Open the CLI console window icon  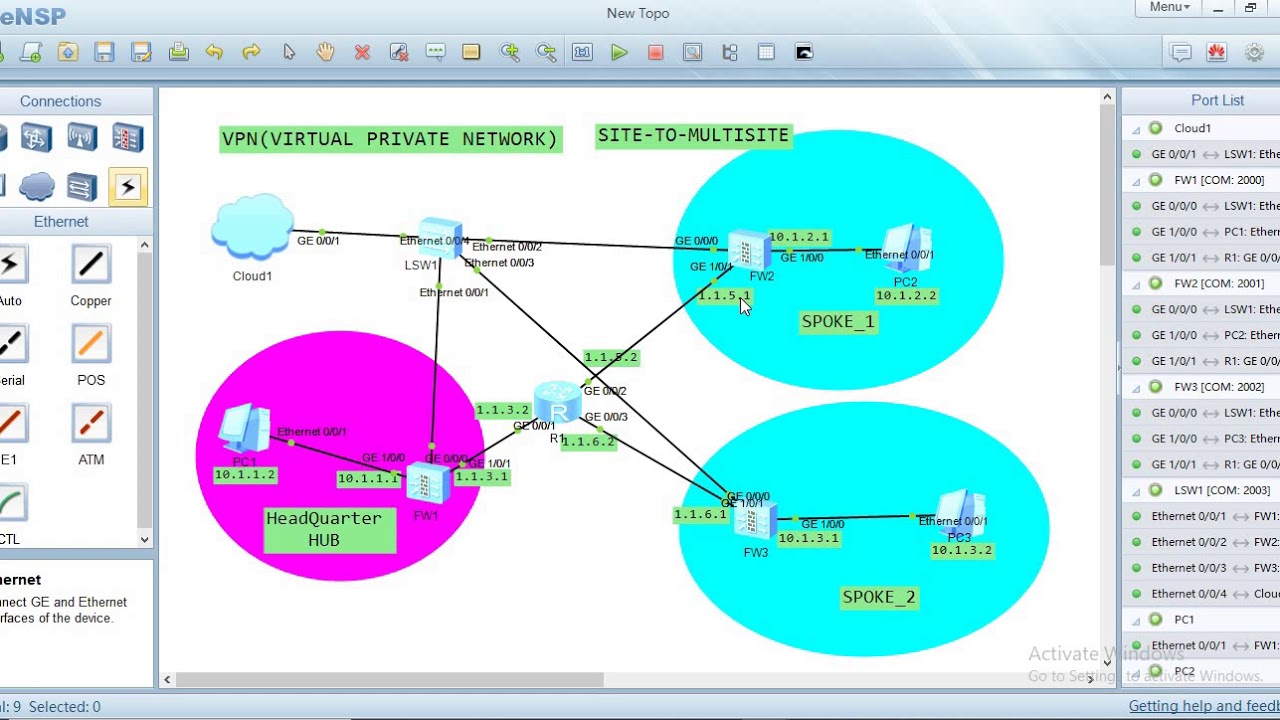click(804, 52)
